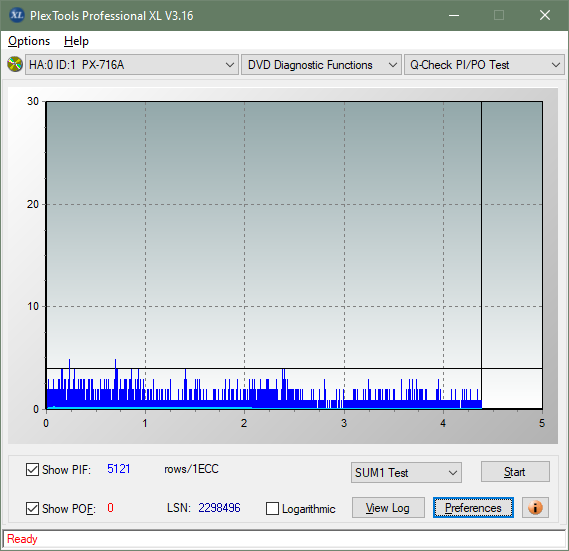Click the LSN value 2298496
The height and width of the screenshot is (551, 569).
pos(219,508)
